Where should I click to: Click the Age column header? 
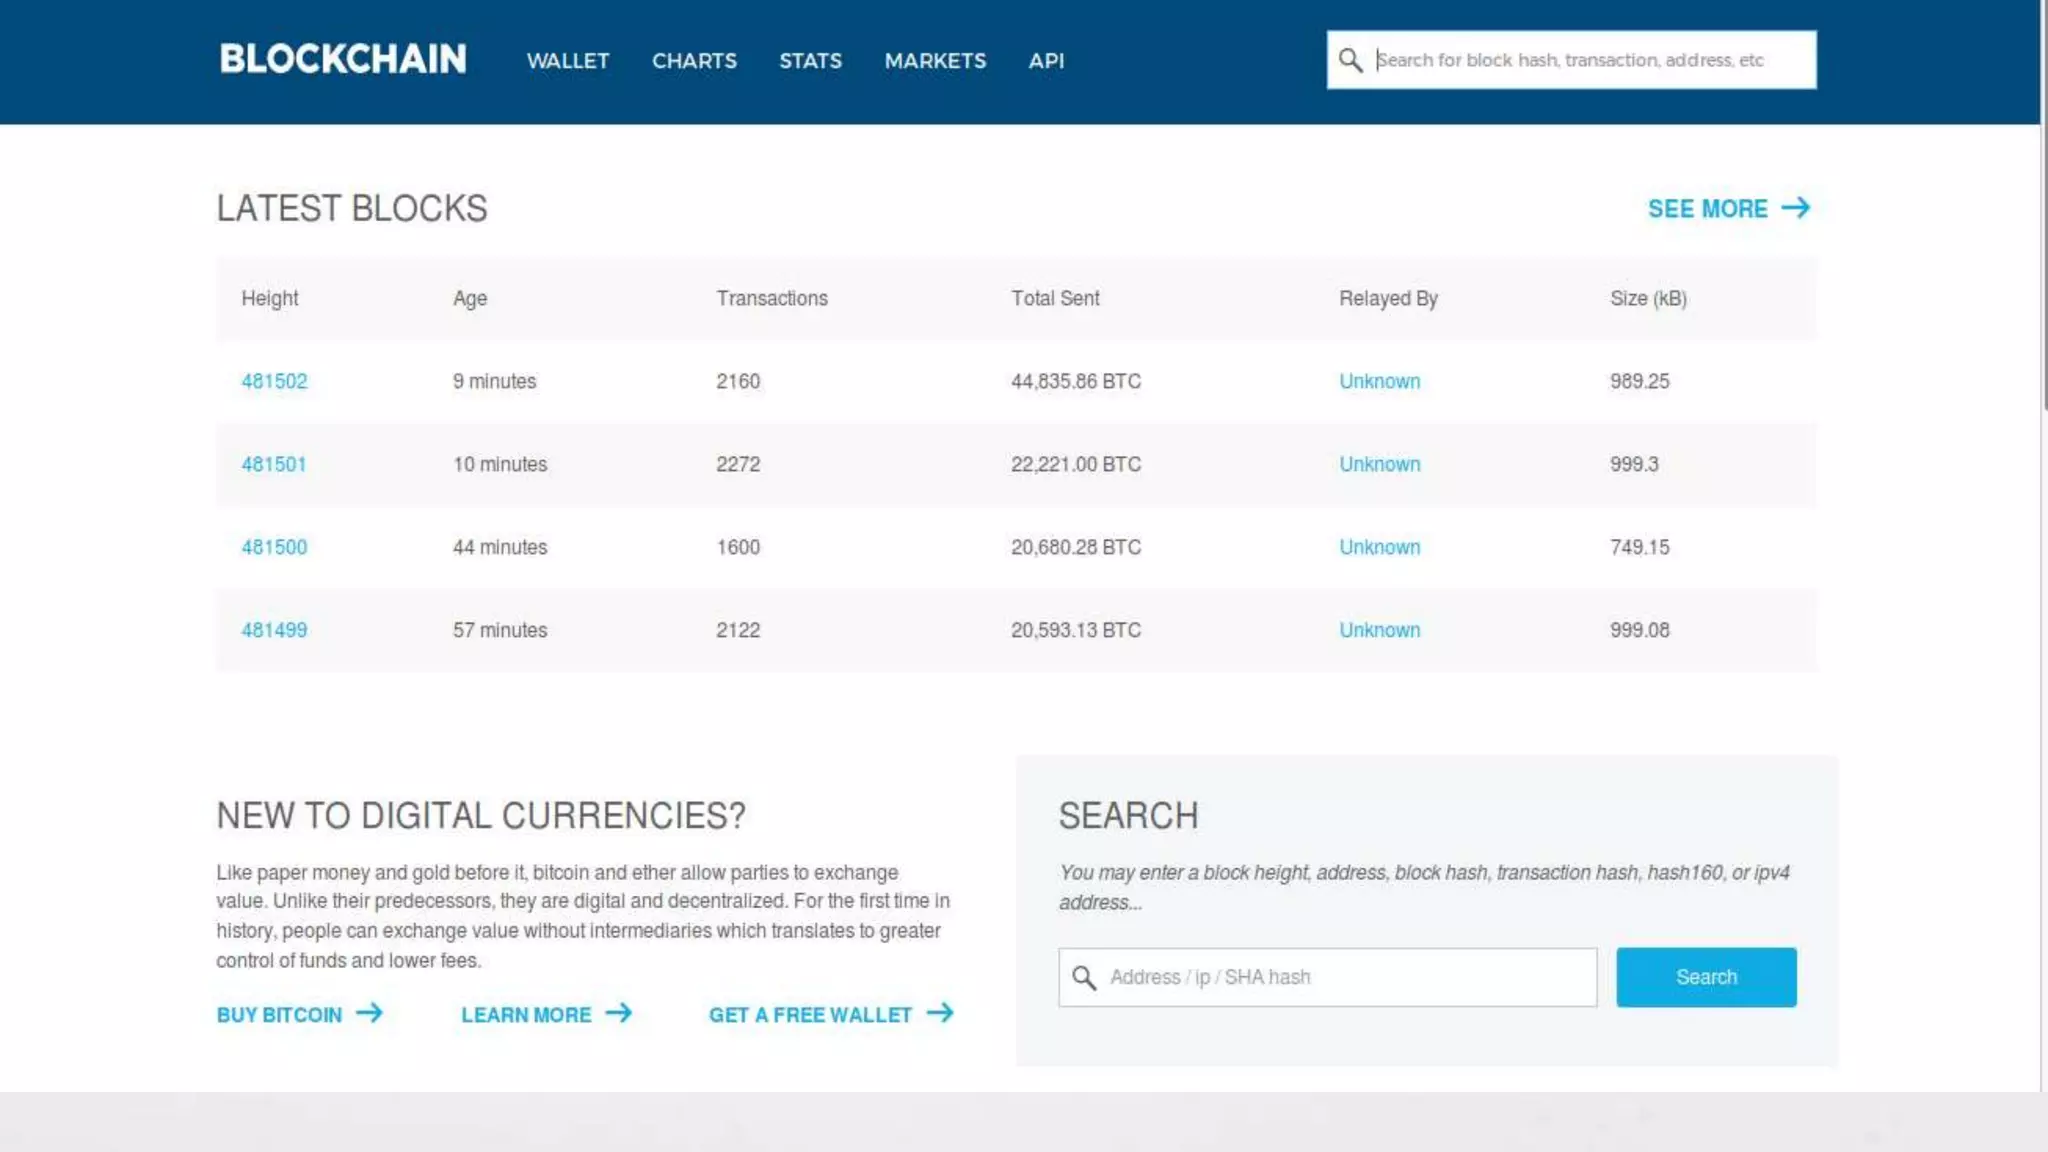click(x=470, y=298)
